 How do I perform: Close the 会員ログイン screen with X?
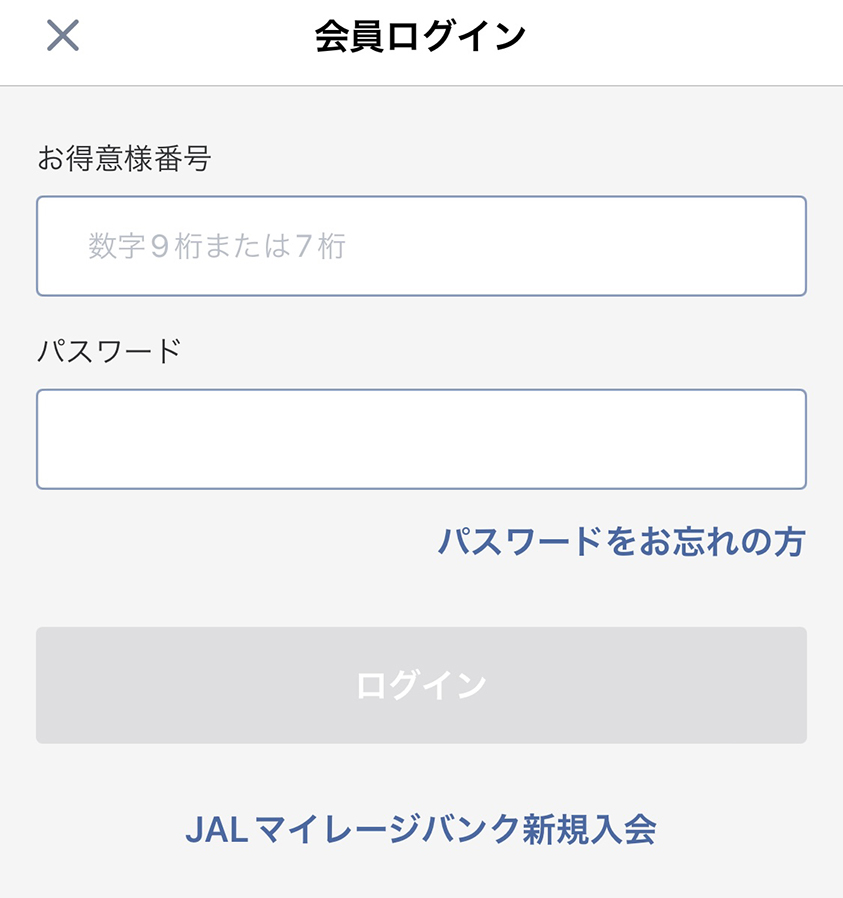(62, 36)
